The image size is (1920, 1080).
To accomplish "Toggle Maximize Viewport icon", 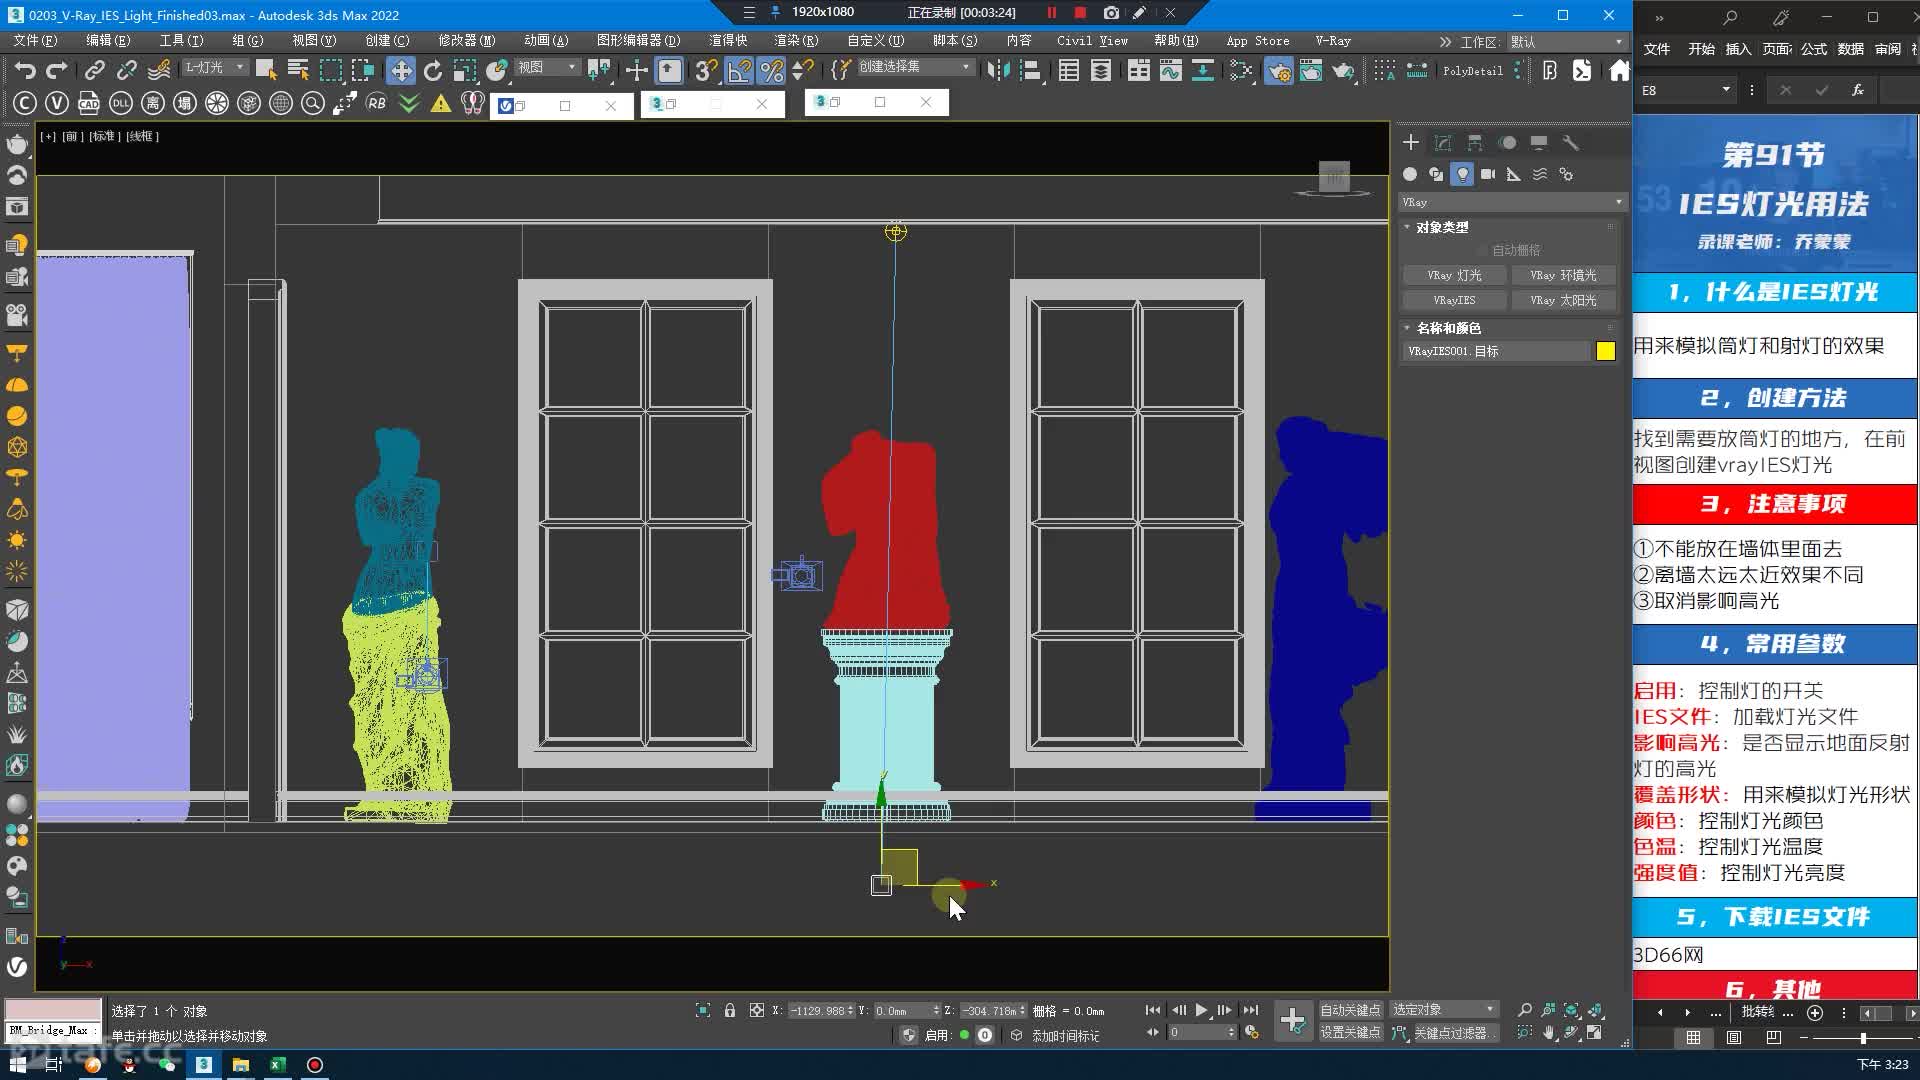I will point(1595,1033).
